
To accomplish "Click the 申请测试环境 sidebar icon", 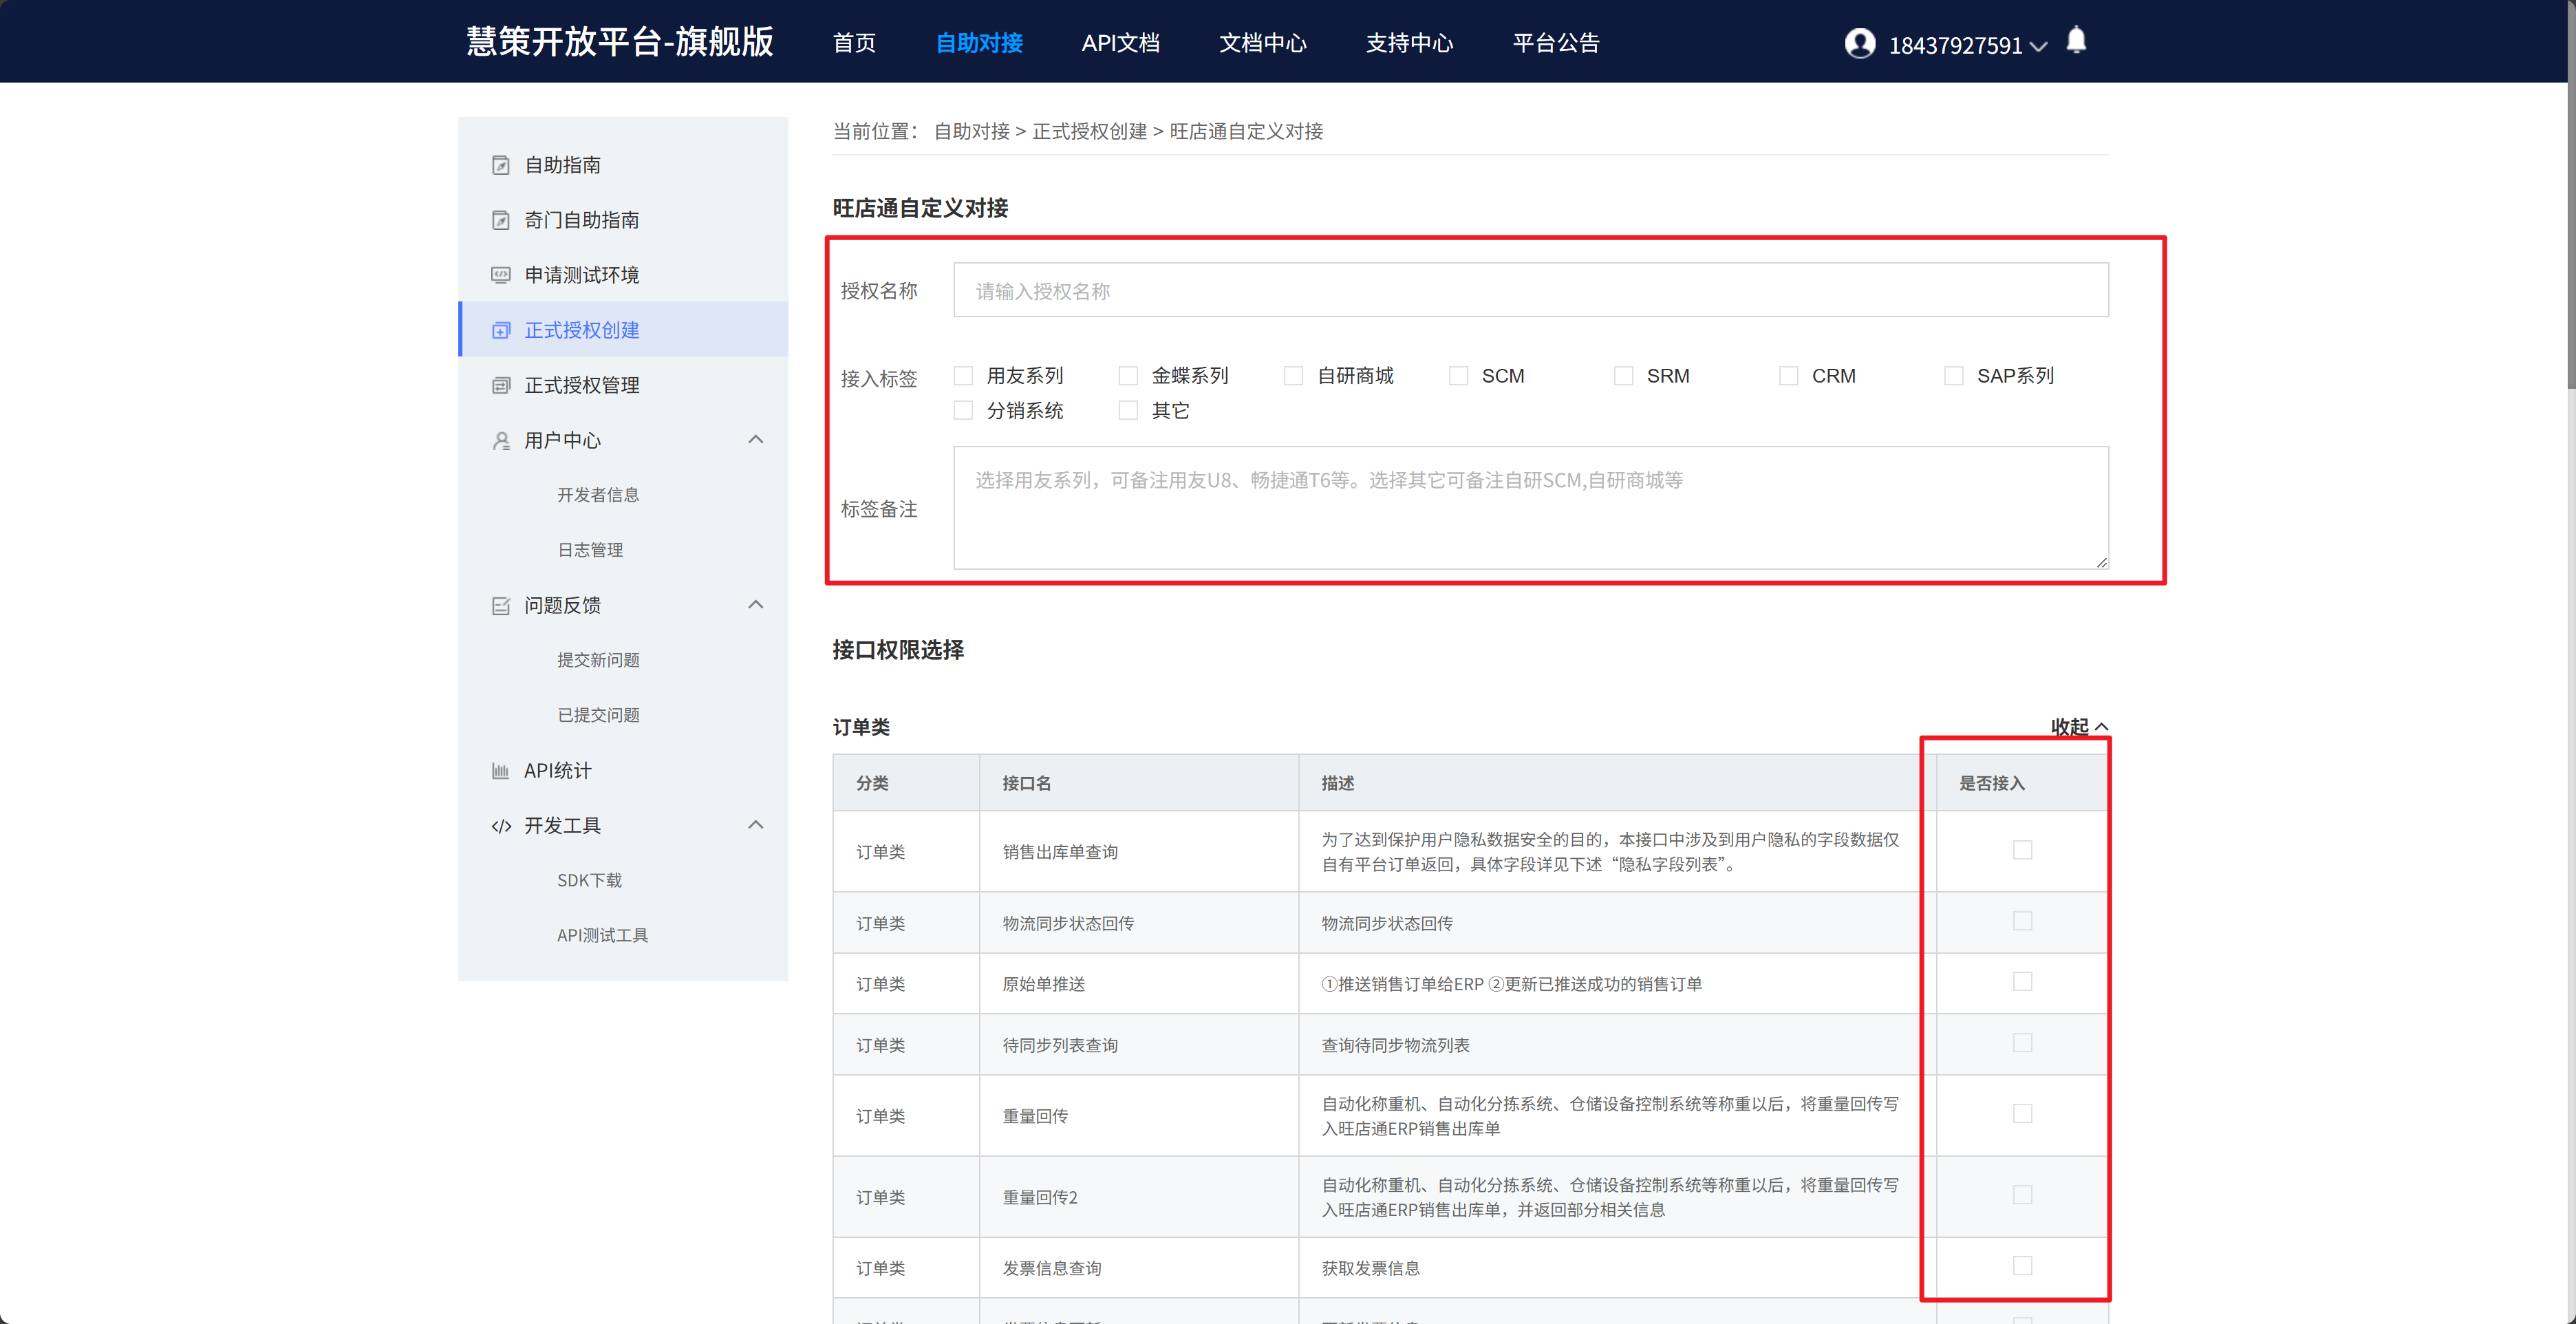I will (x=501, y=275).
